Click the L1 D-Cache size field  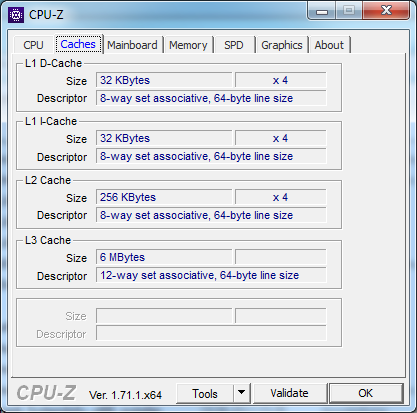click(164, 80)
